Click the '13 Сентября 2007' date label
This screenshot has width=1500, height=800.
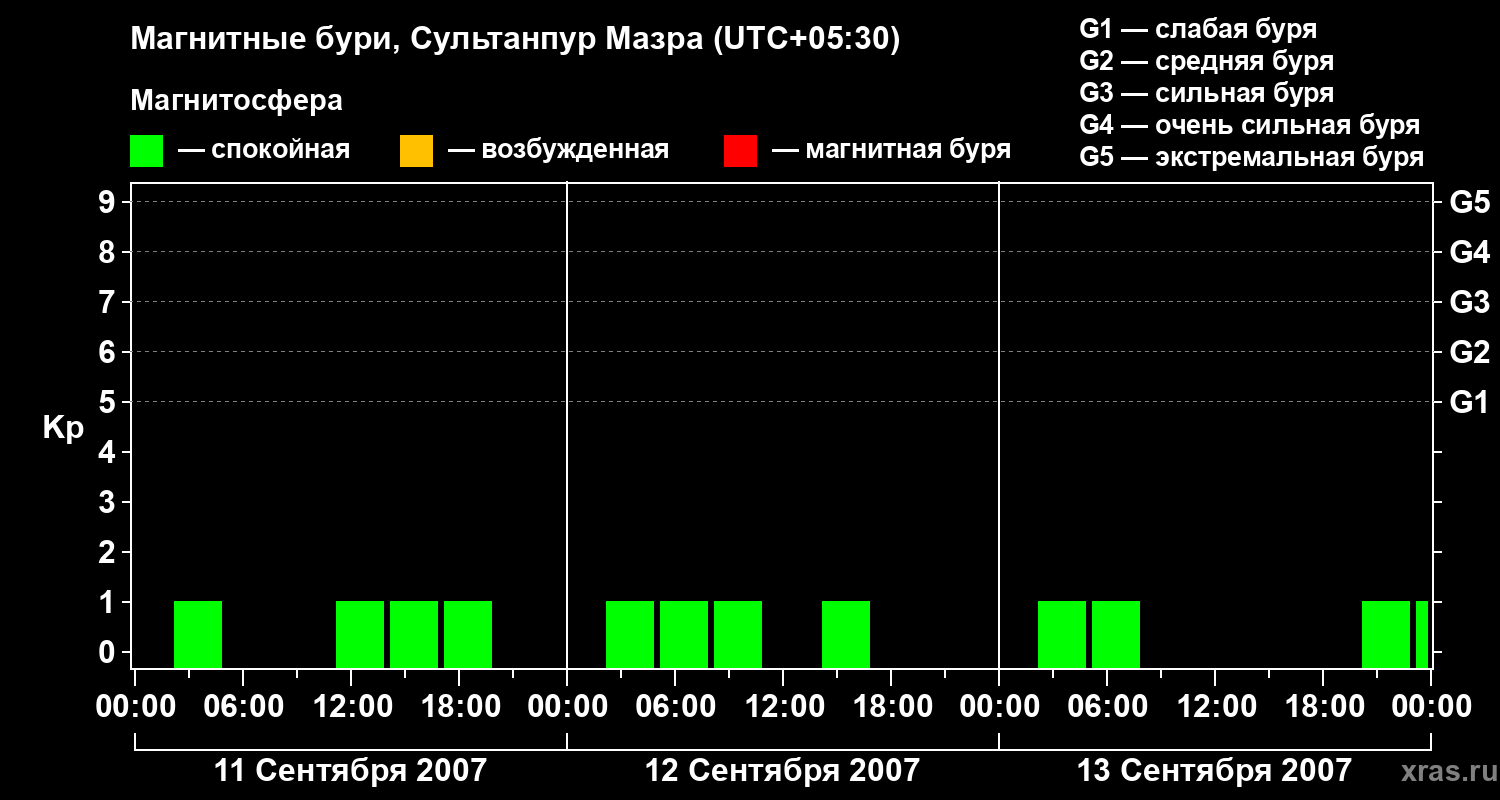tap(1214, 770)
